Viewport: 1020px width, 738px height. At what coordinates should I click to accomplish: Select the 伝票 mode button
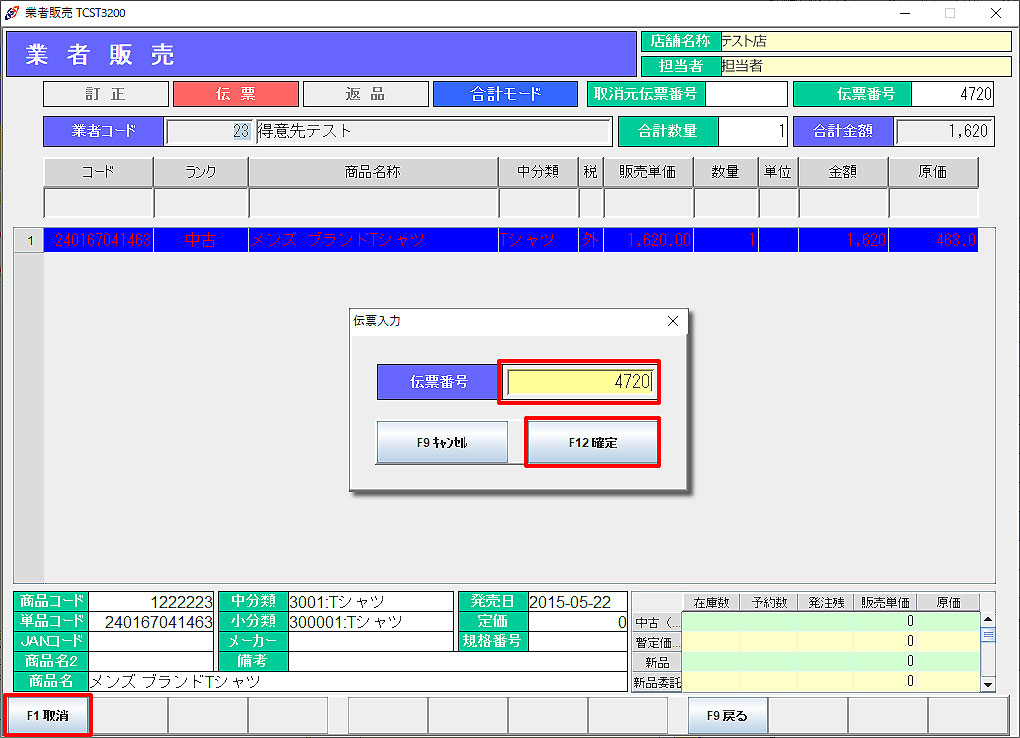[x=236, y=94]
